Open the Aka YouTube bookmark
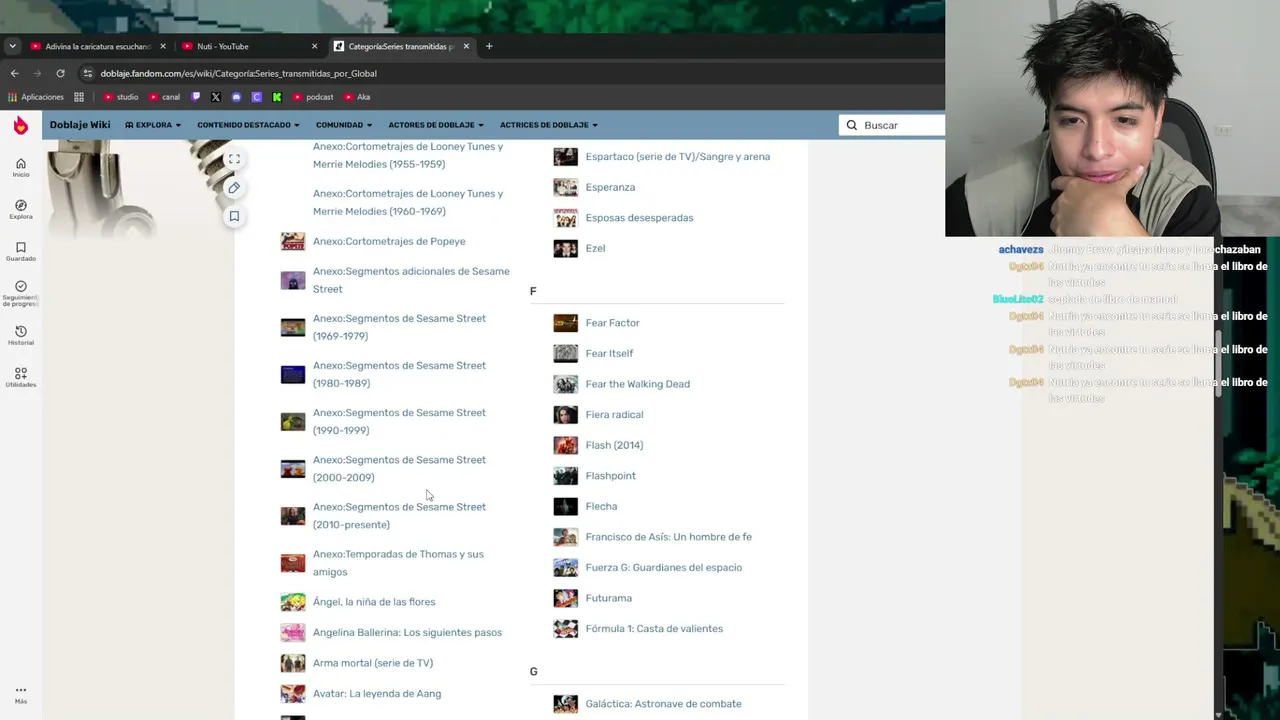The height and width of the screenshot is (720, 1280). tap(357, 97)
